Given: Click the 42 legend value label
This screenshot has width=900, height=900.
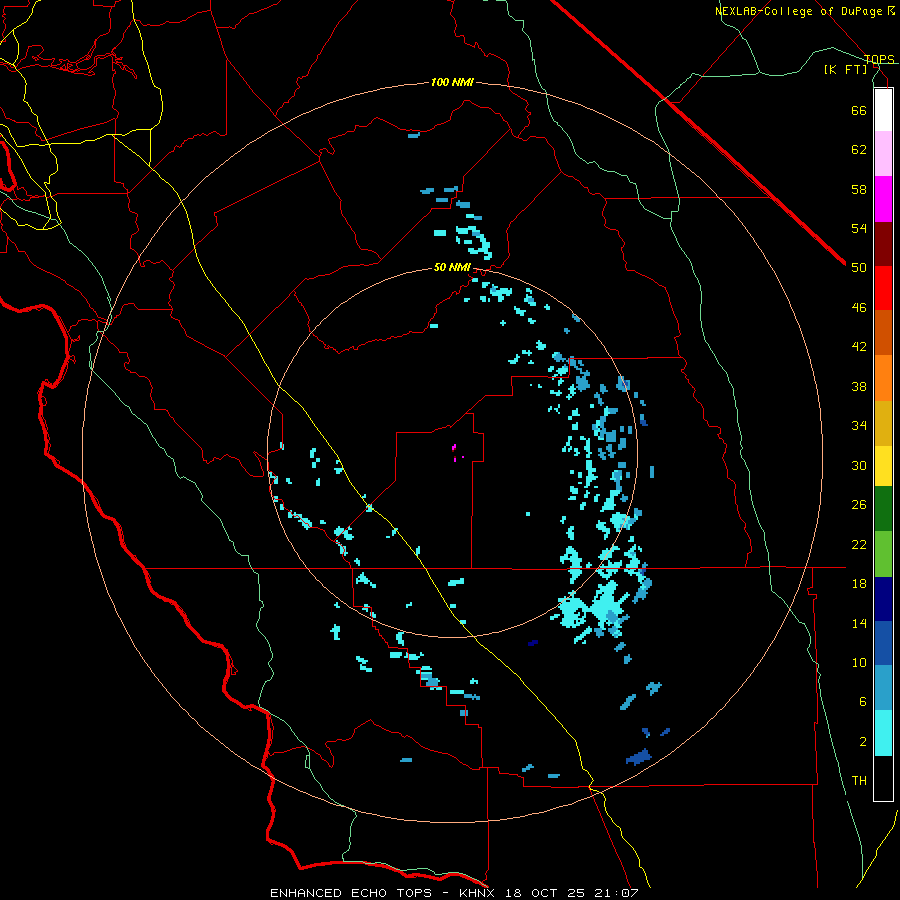Looking at the screenshot, I should (859, 347).
